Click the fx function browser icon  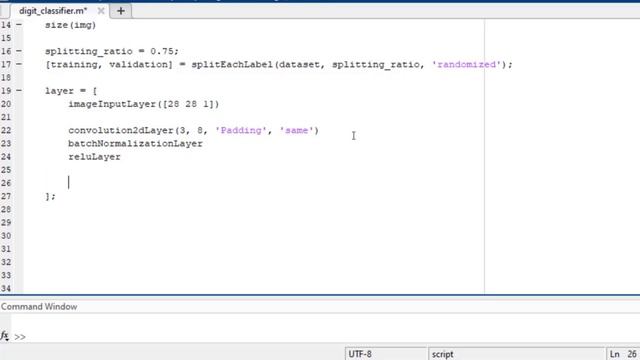(x=5, y=336)
